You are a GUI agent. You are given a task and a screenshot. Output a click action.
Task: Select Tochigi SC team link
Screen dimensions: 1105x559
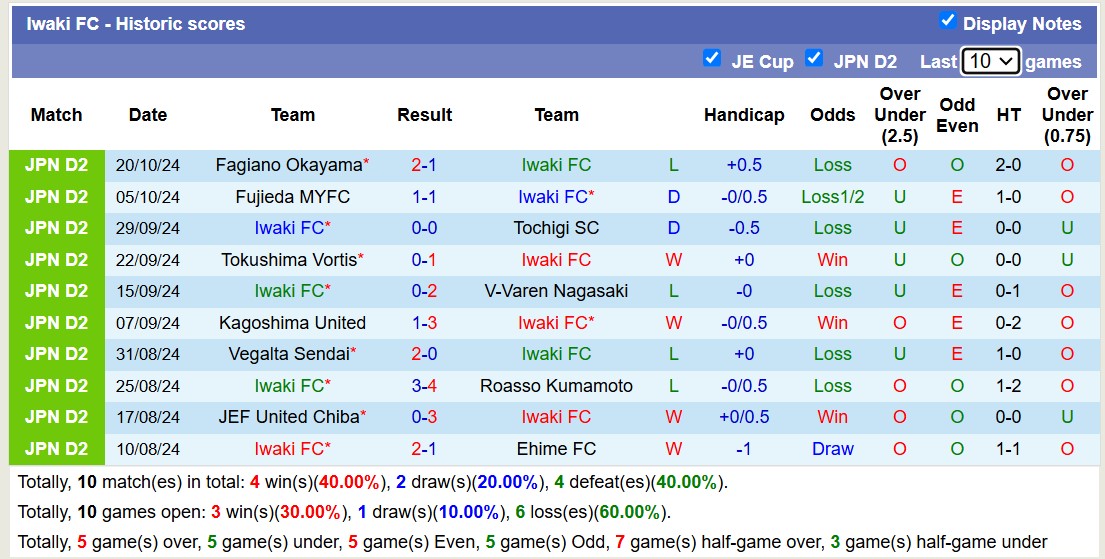click(556, 228)
